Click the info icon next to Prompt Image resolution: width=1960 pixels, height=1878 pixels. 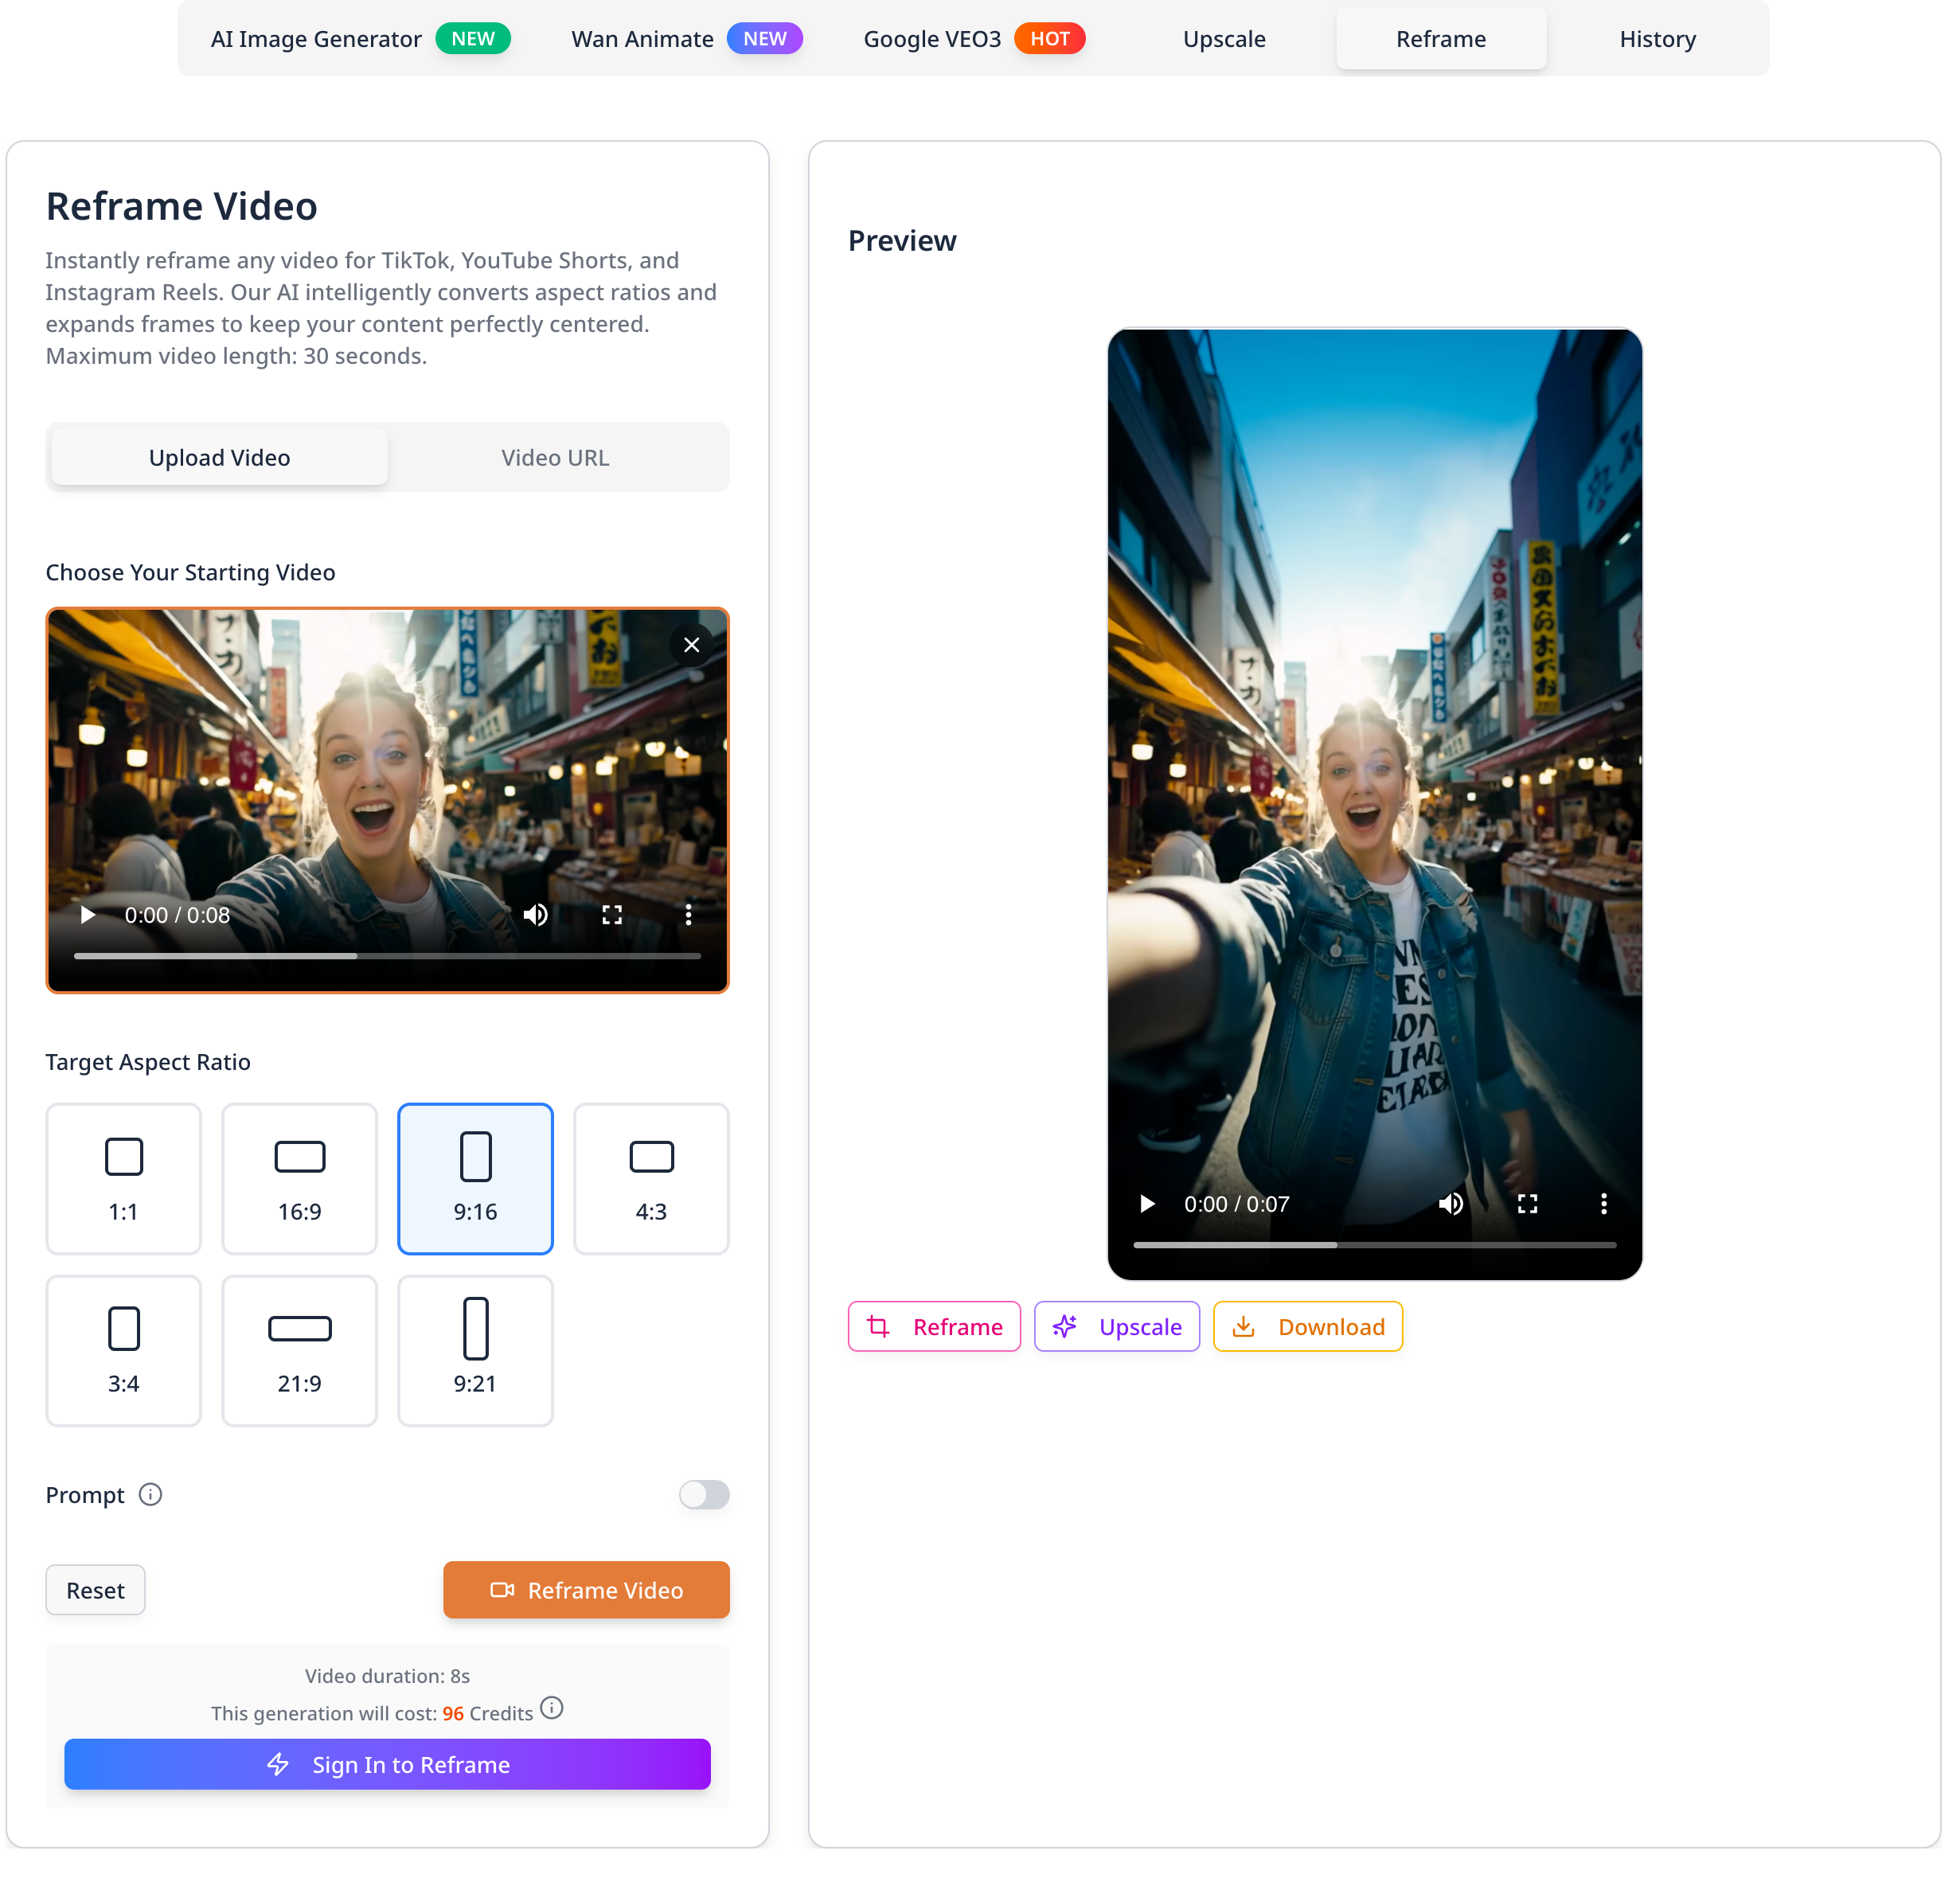click(151, 1495)
